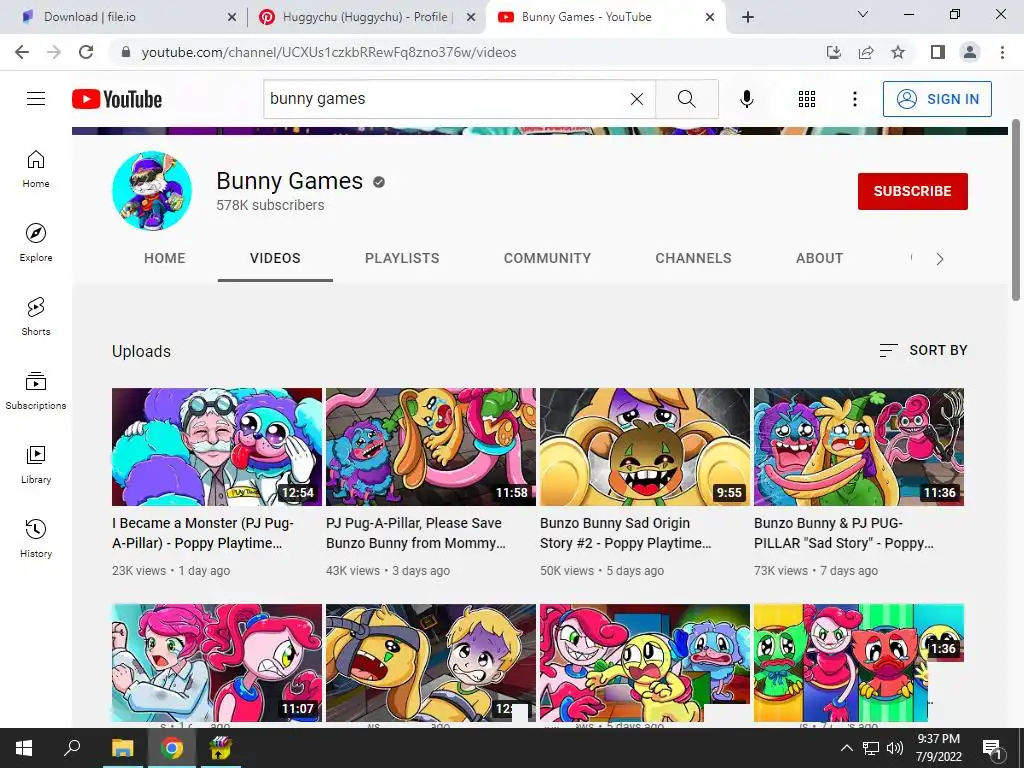This screenshot has width=1024, height=768.
Task: Select the VIDEOS channel tab
Action: tap(275, 258)
